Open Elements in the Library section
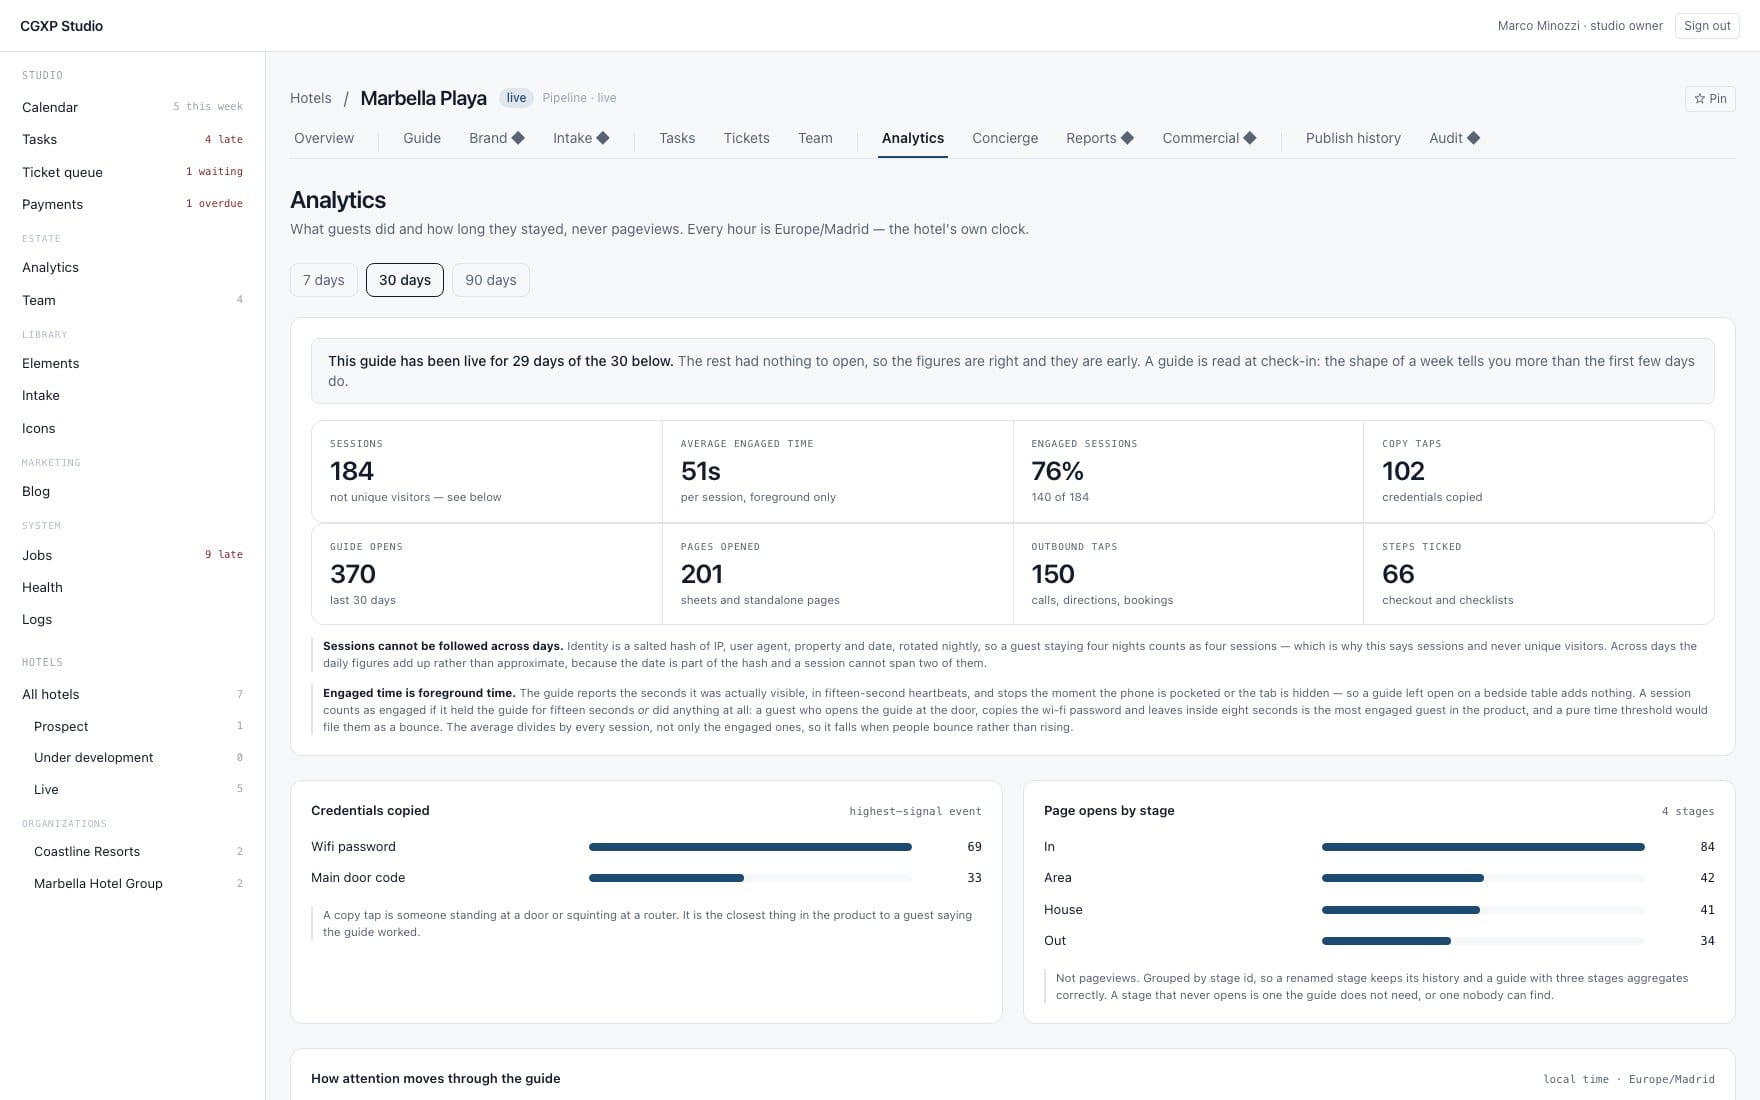The image size is (1760, 1100). [132, 363]
